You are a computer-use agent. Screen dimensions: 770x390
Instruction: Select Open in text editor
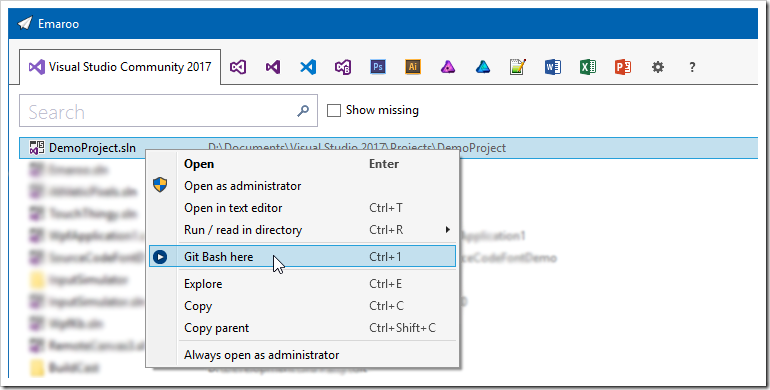point(302,208)
